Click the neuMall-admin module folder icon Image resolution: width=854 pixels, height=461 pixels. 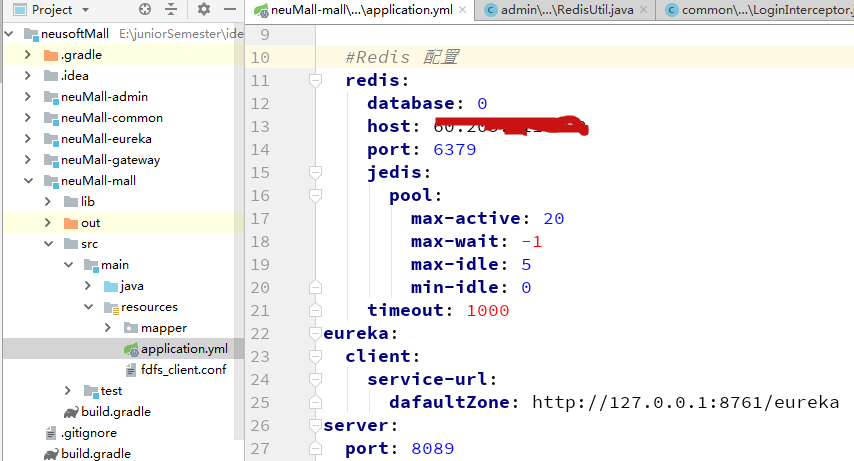coord(51,98)
